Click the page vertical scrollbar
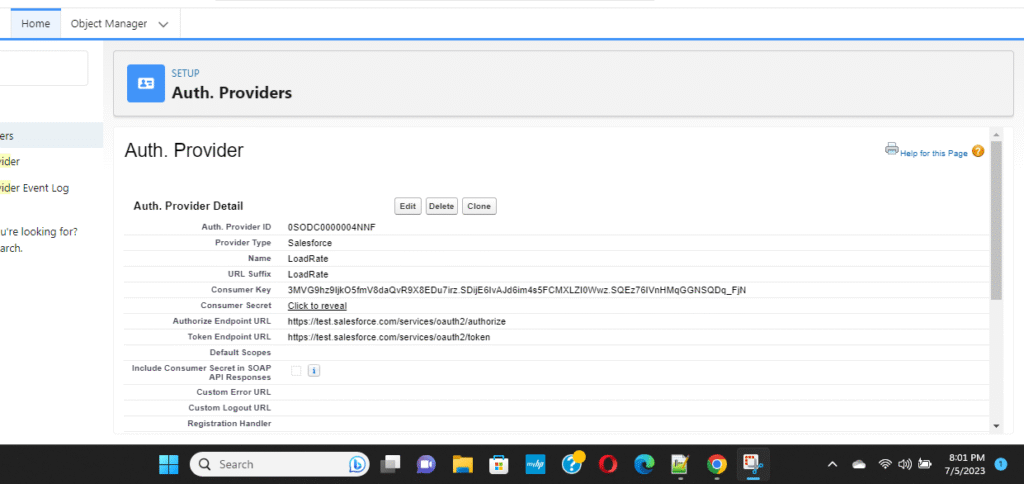This screenshot has height=484, width=1024. 995,230
